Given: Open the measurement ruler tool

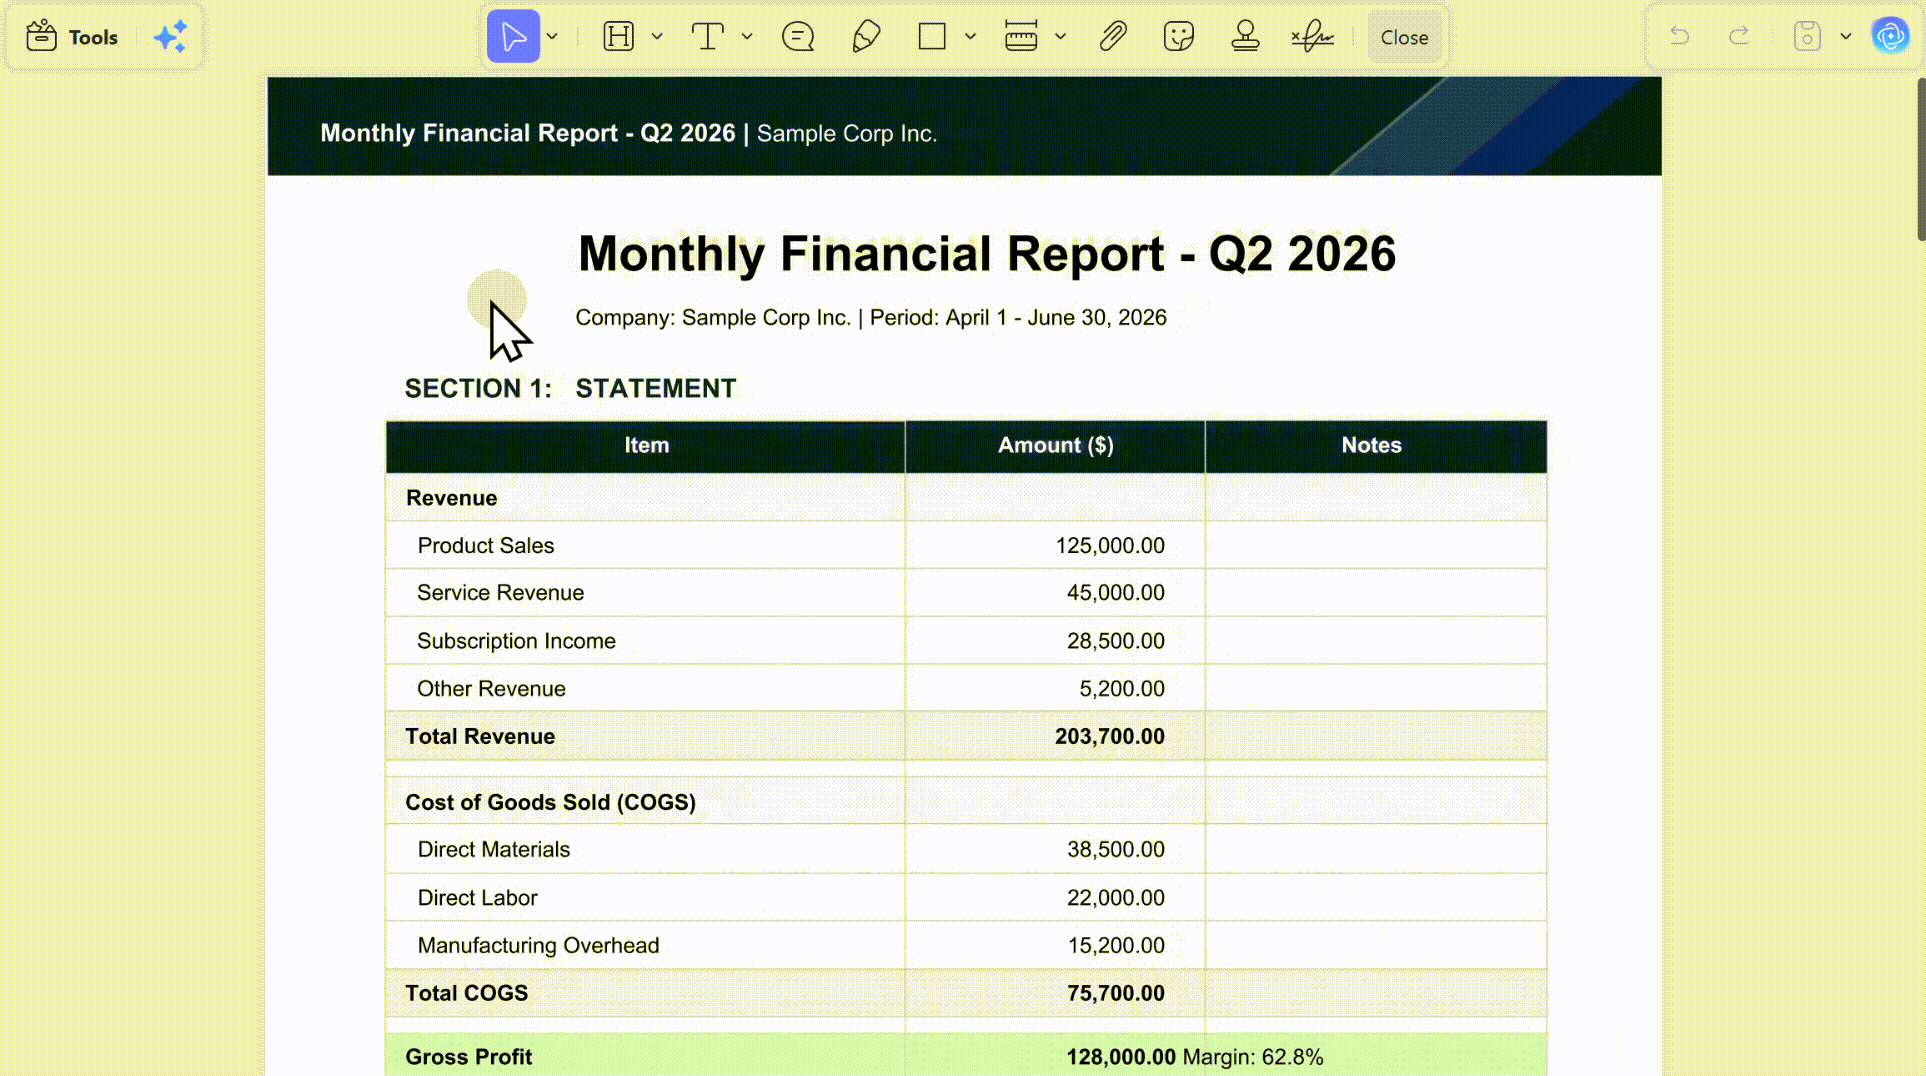Looking at the screenshot, I should (x=1021, y=37).
